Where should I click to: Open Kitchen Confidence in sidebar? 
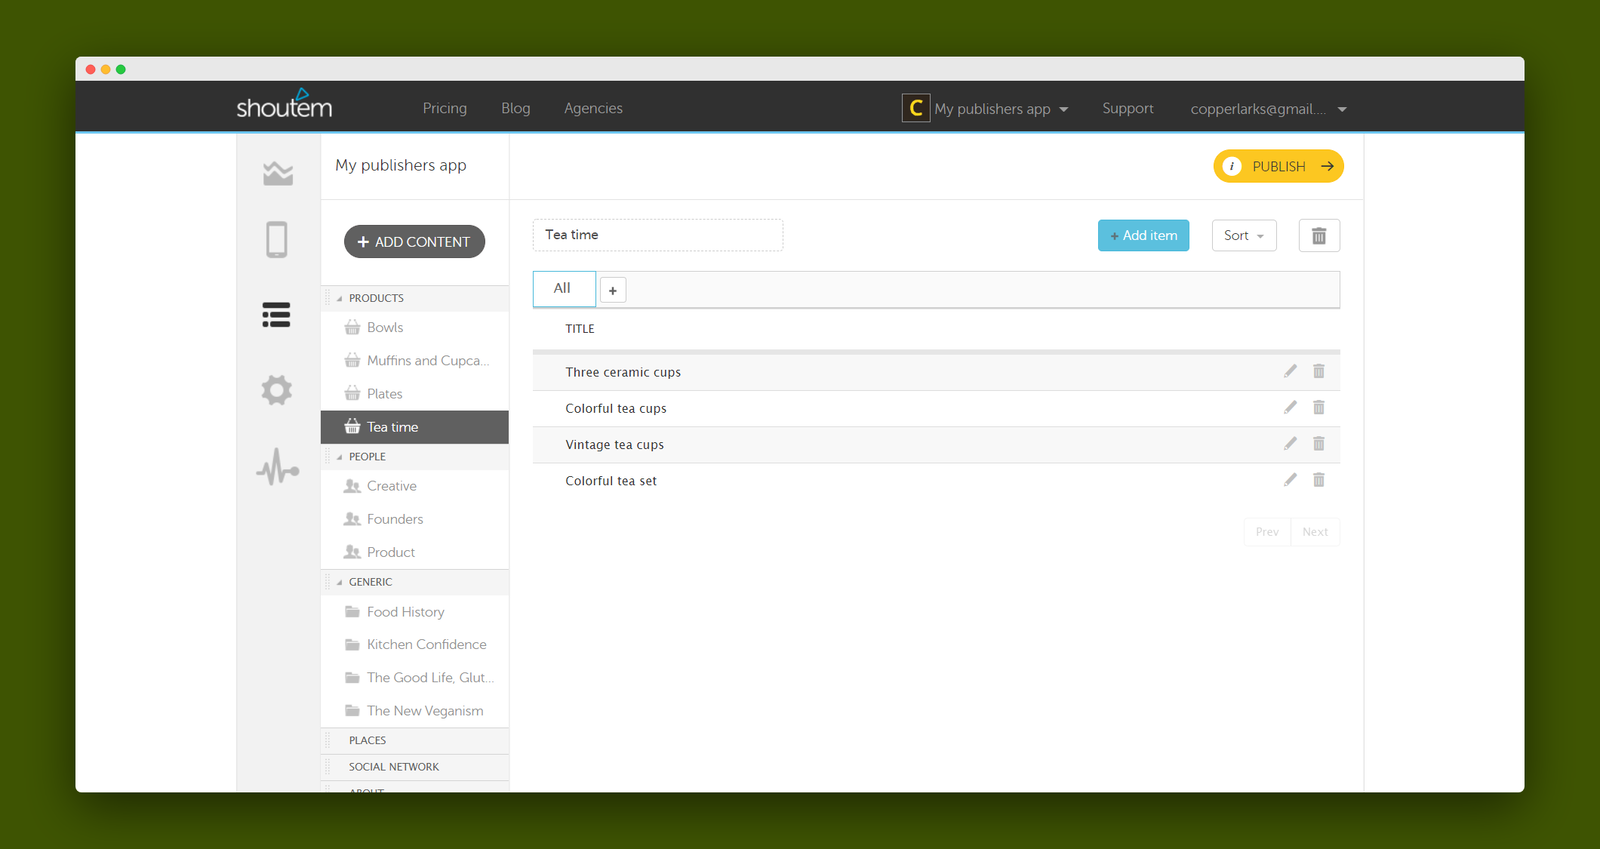[x=415, y=645]
